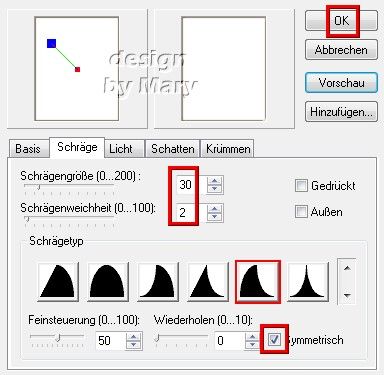Image resolution: width=384 pixels, height=375 pixels.
Task: Decrease Schrägenweichheit with down arrow
Action: (214, 217)
